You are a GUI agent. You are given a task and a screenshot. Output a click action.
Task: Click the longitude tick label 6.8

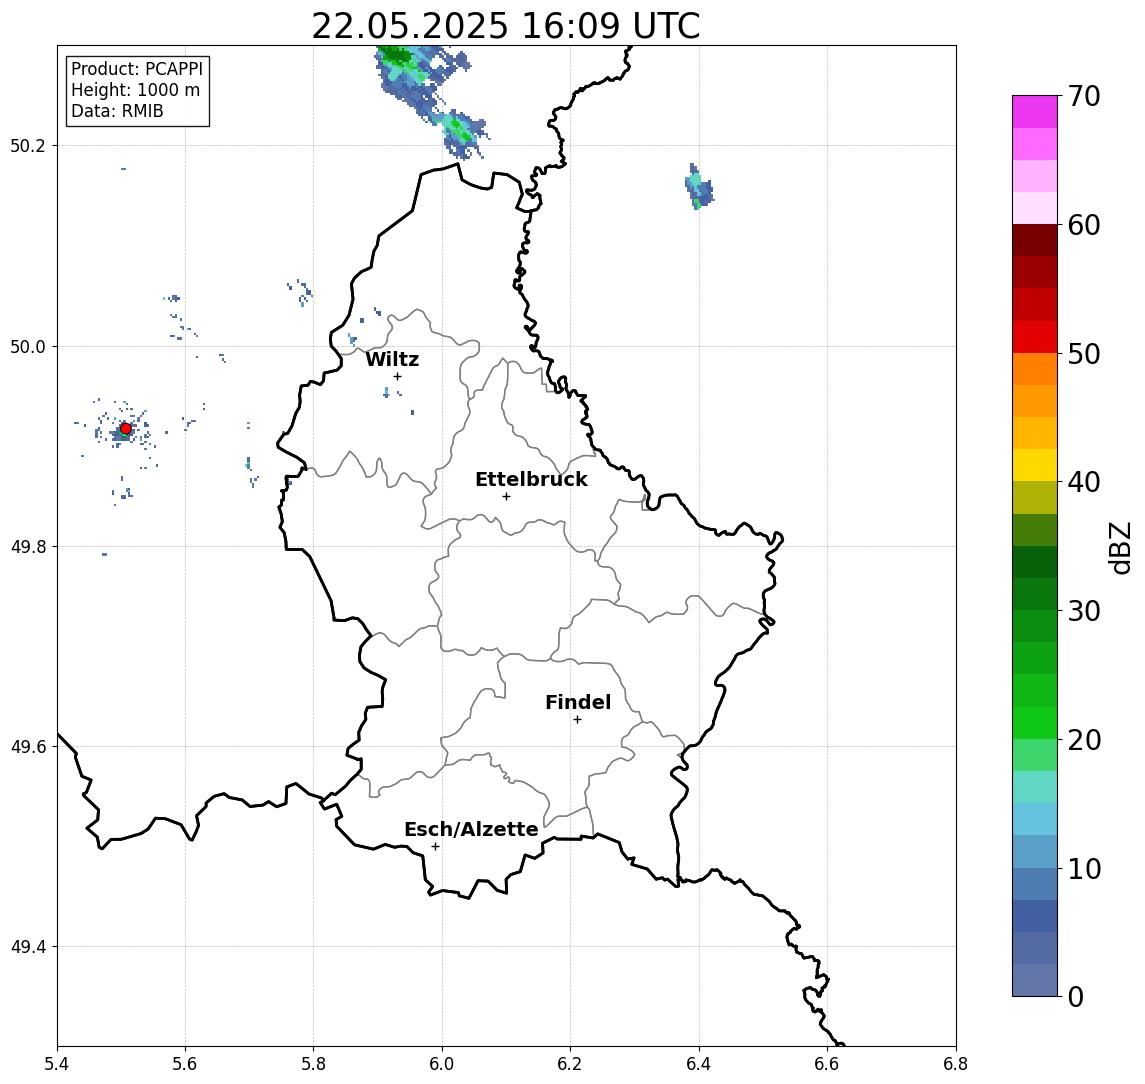tap(956, 1064)
